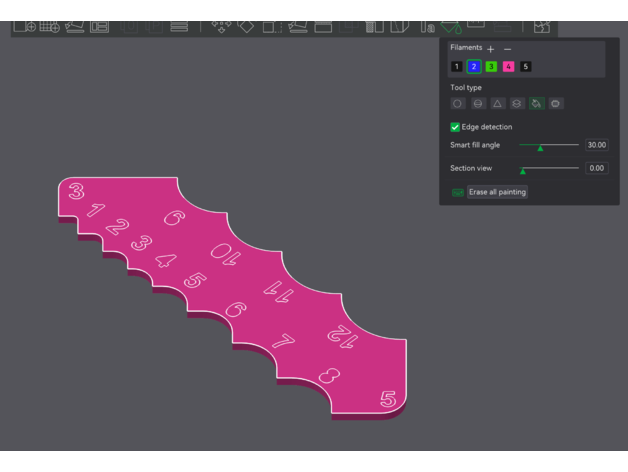Click the Section view value field
The height and width of the screenshot is (472, 628).
pos(596,168)
